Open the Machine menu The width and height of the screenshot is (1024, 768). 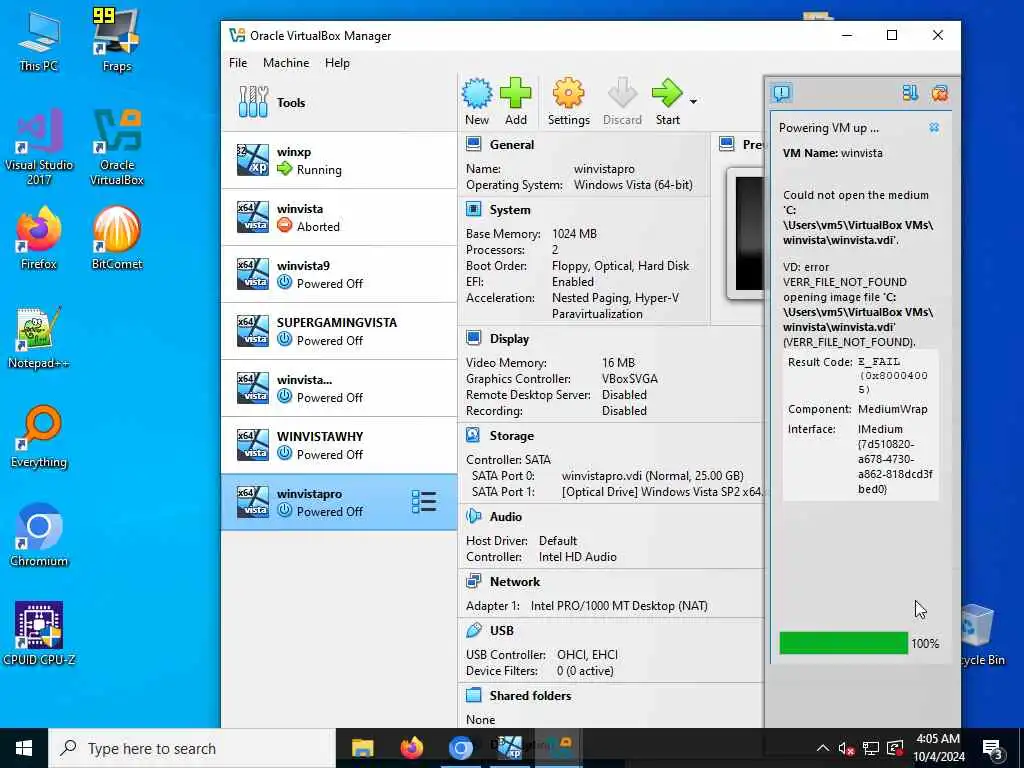point(286,63)
